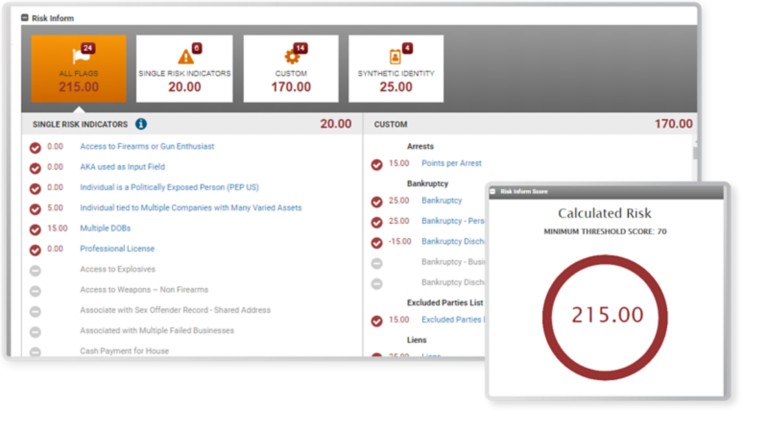Open Individual is a Politically Exposed Person link
This screenshot has height=432, width=768.
(169, 187)
